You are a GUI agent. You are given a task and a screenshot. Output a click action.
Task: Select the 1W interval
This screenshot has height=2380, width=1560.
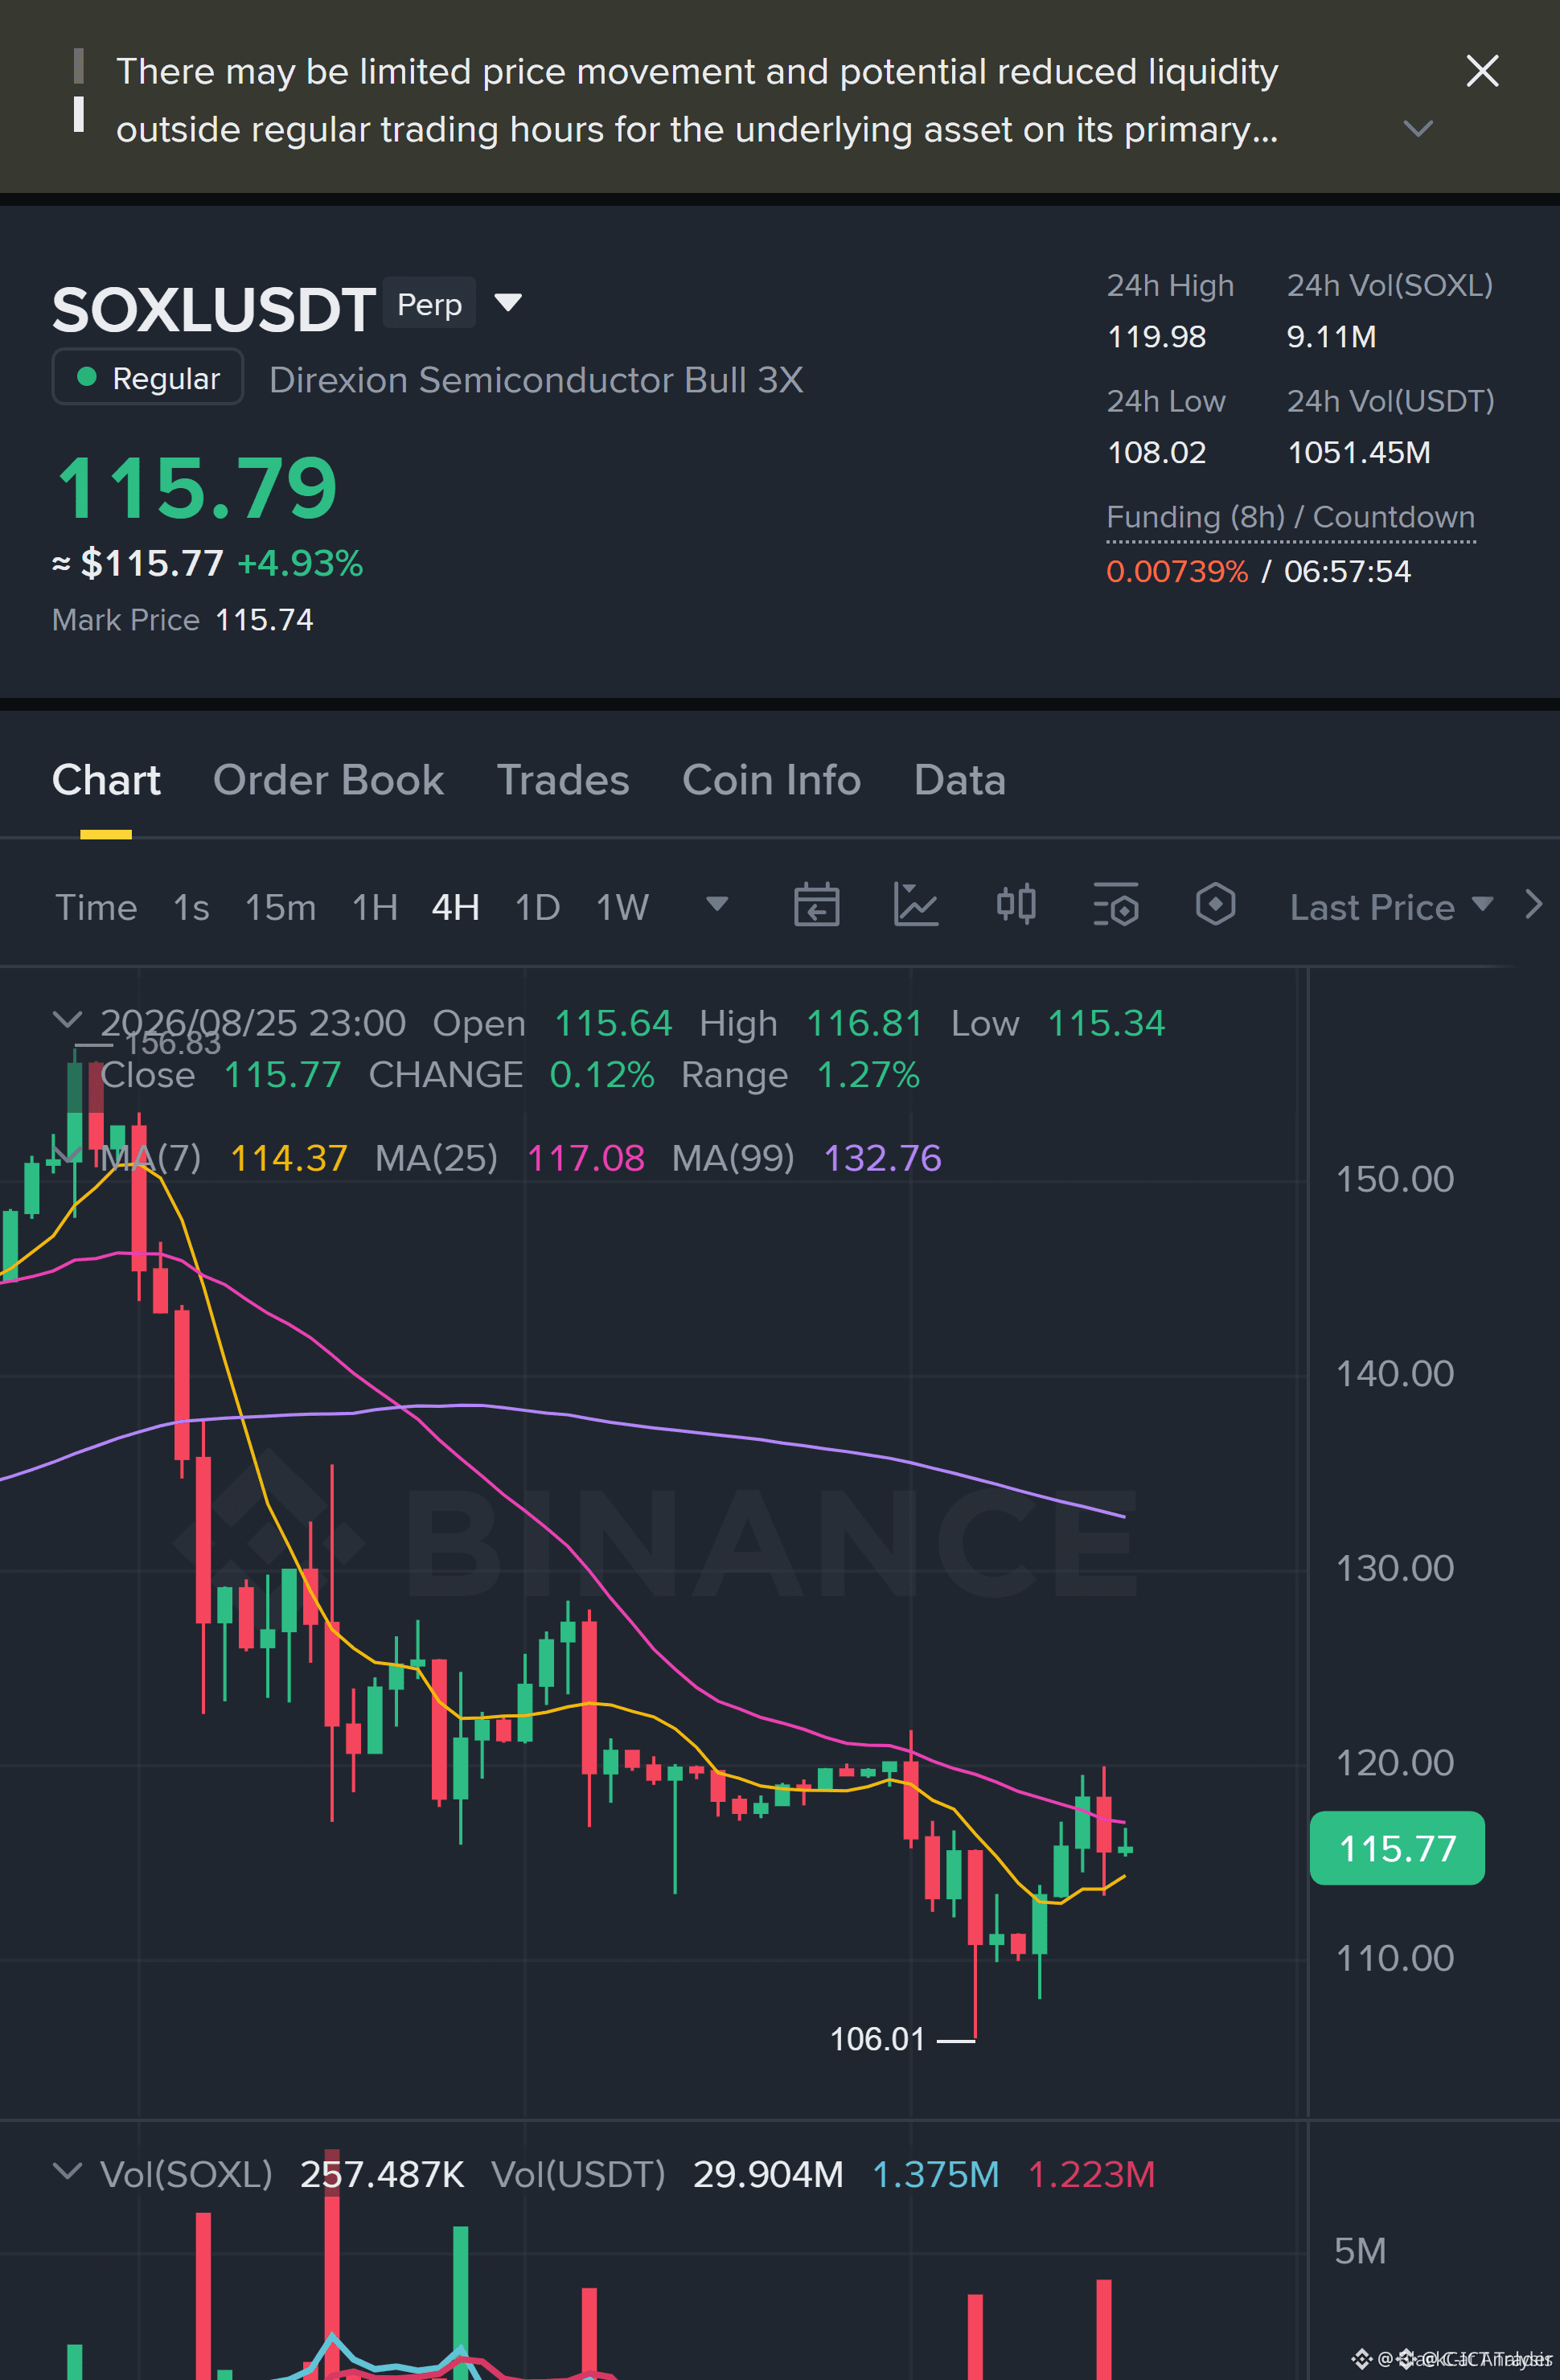622,907
